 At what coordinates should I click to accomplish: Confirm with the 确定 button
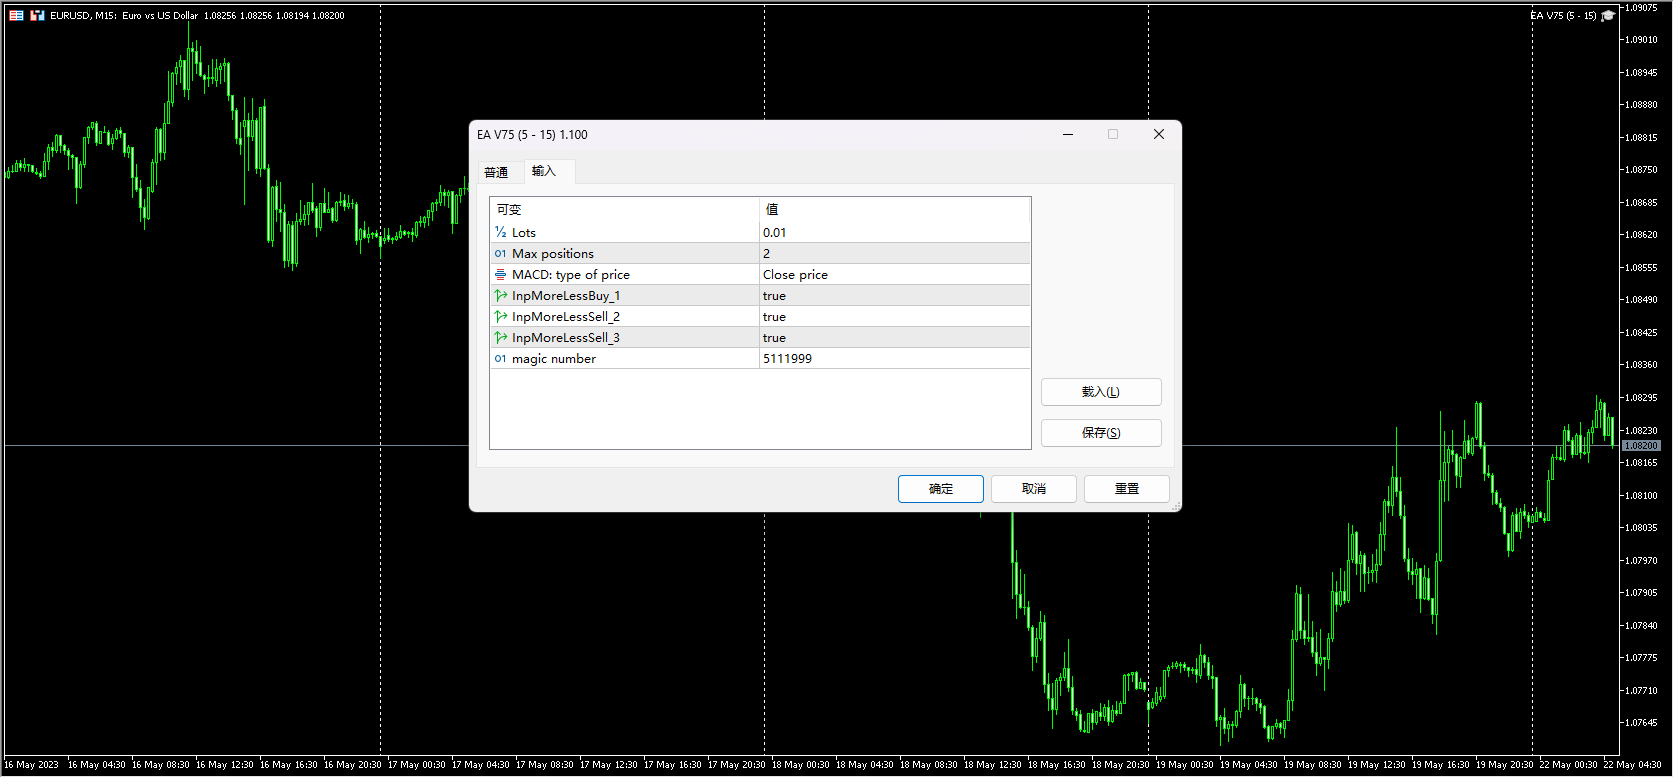pyautogui.click(x=941, y=489)
